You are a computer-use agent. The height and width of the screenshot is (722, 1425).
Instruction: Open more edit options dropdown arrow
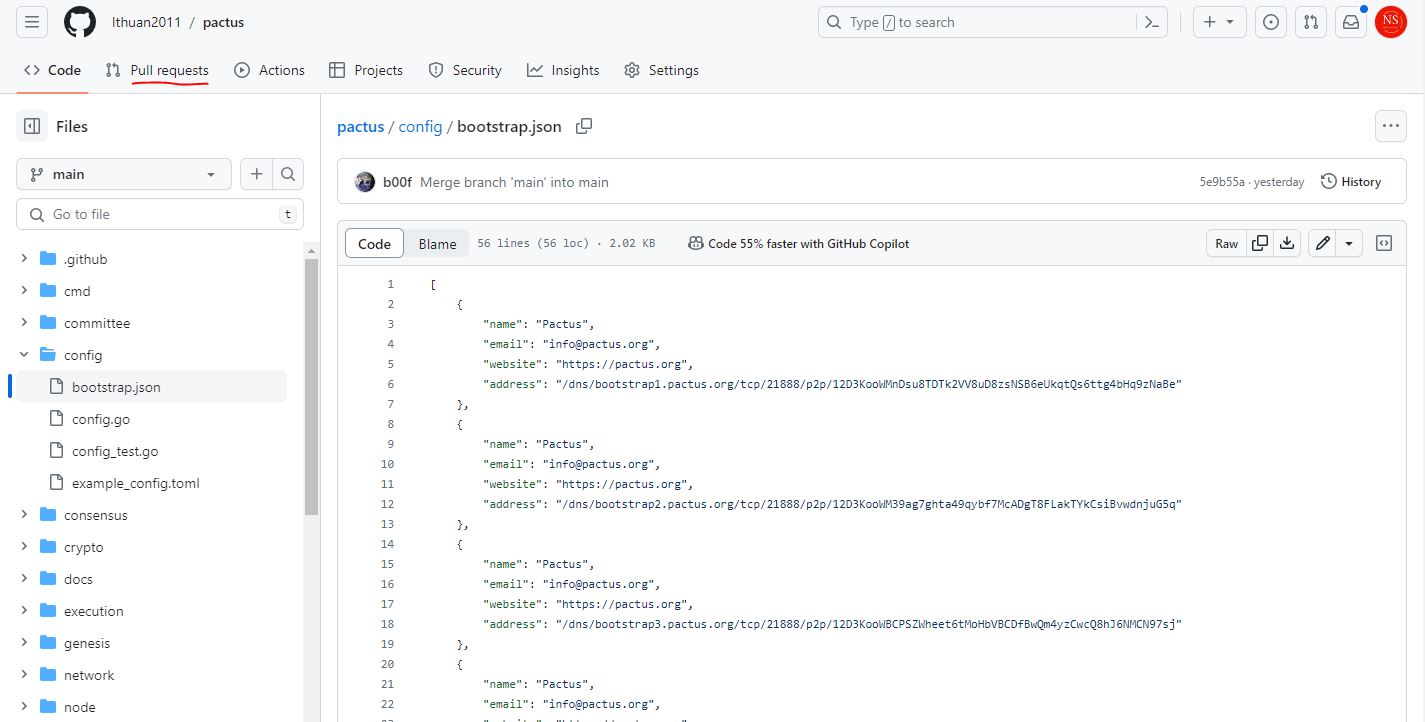coord(1349,243)
